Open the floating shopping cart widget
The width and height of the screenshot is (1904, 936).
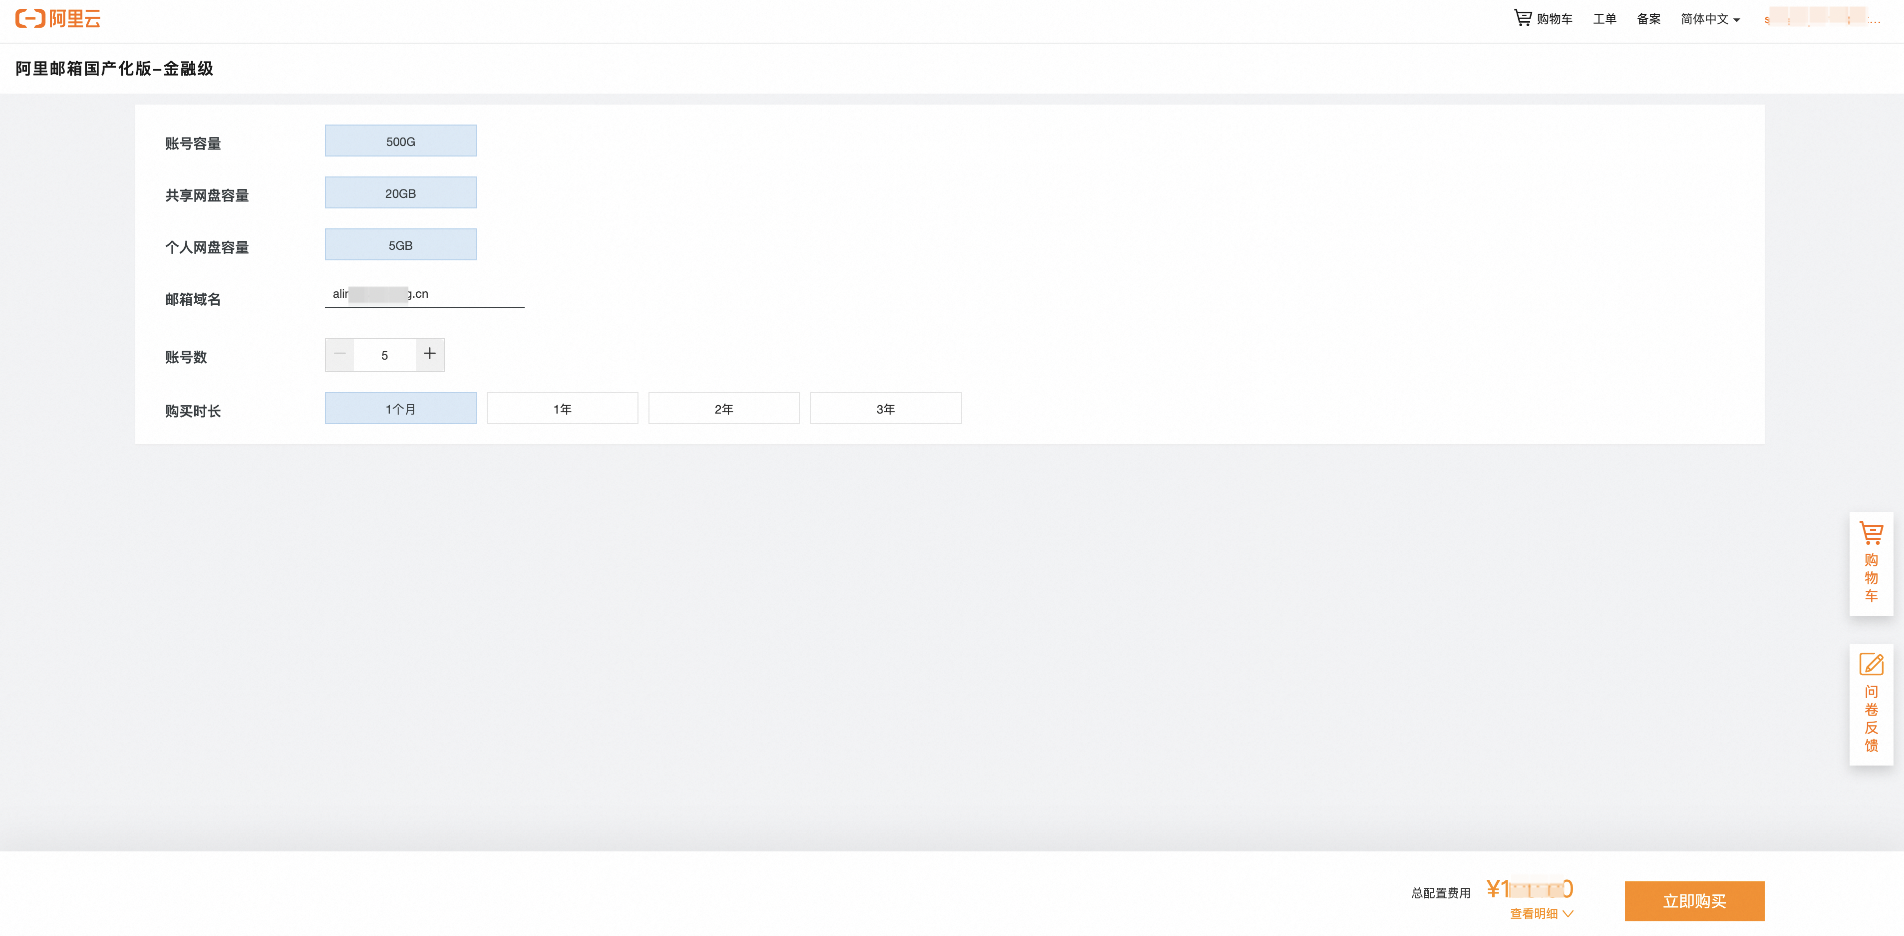pos(1871,563)
